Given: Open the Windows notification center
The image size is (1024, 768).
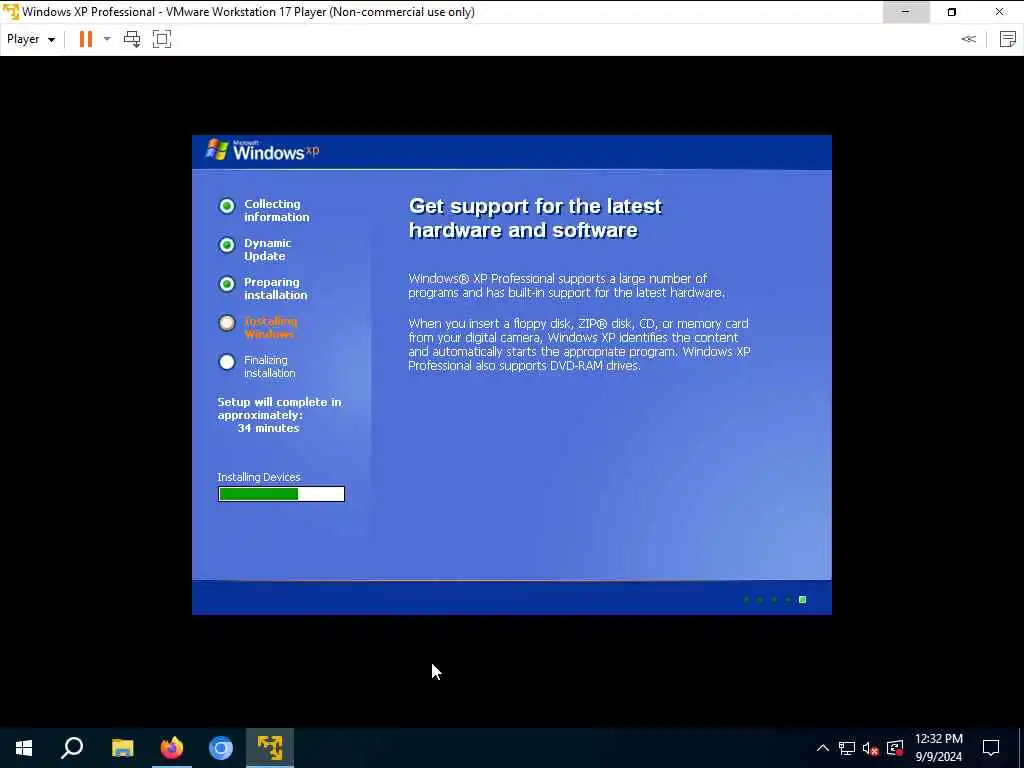Looking at the screenshot, I should tap(991, 748).
